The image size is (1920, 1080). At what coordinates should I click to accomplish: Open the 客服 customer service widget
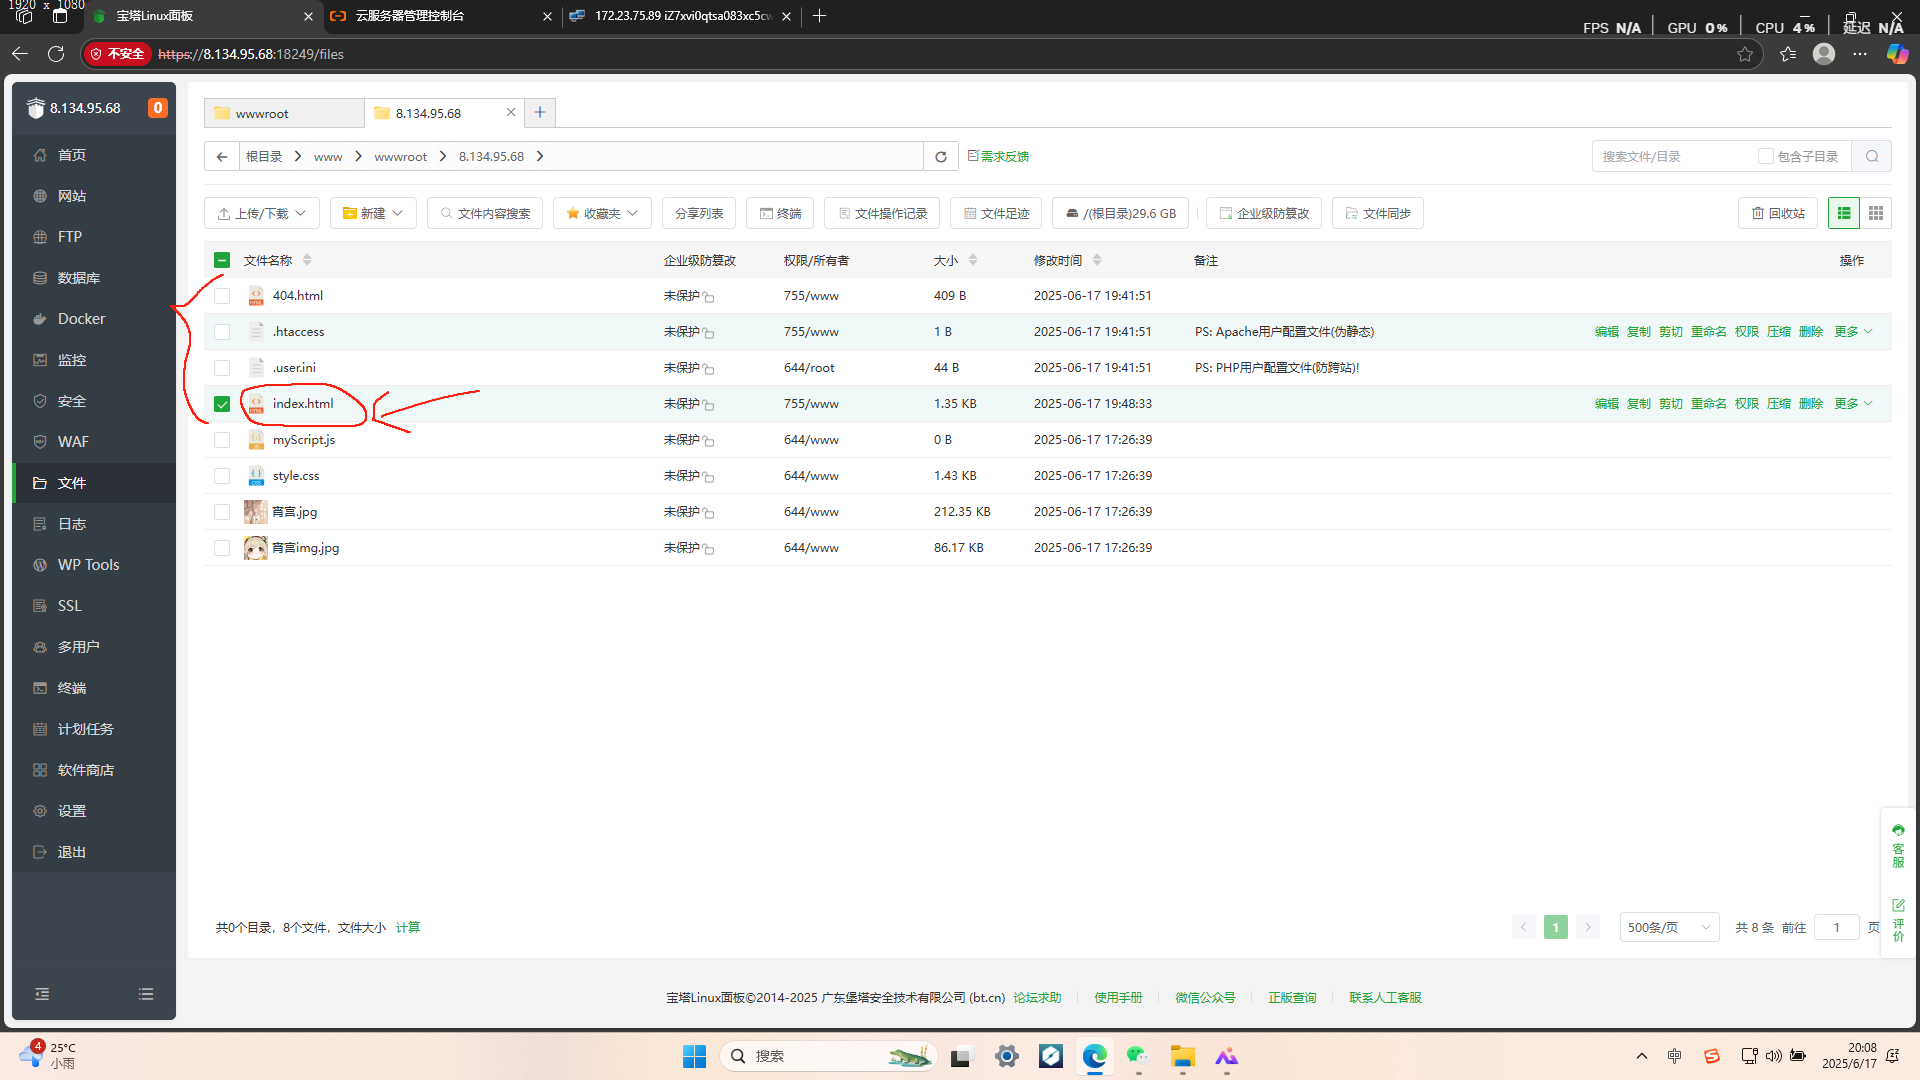click(x=1898, y=846)
